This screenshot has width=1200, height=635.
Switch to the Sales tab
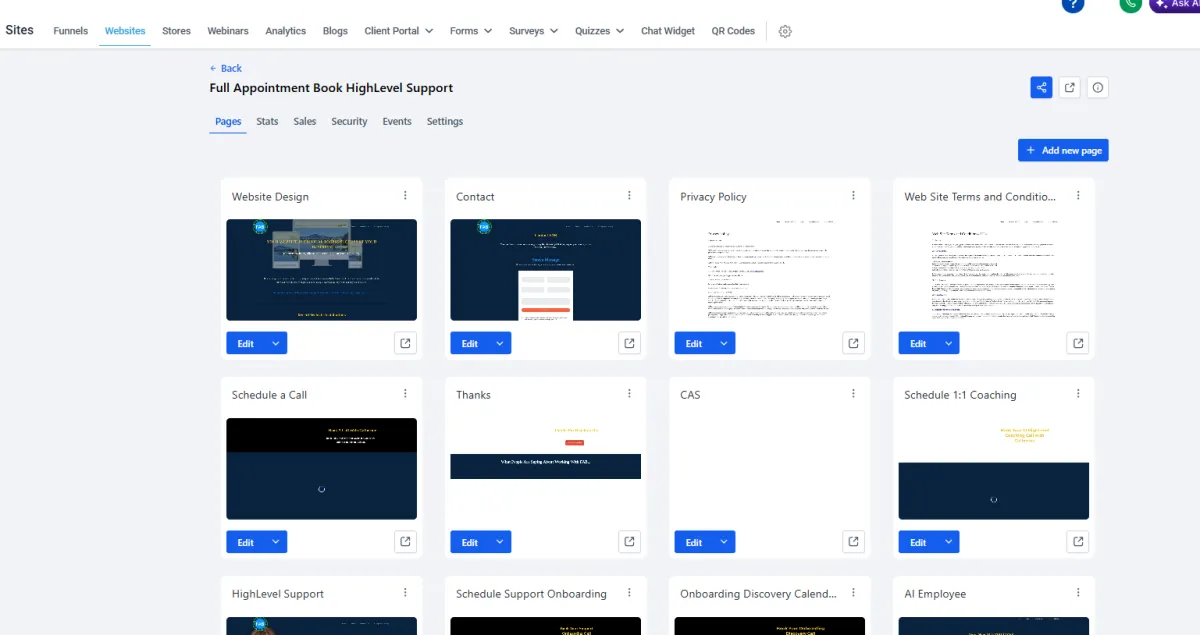click(x=305, y=121)
